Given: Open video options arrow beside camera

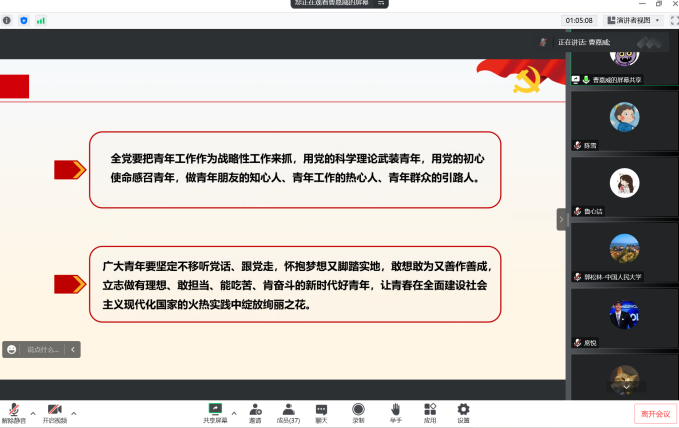Looking at the screenshot, I should (75, 412).
